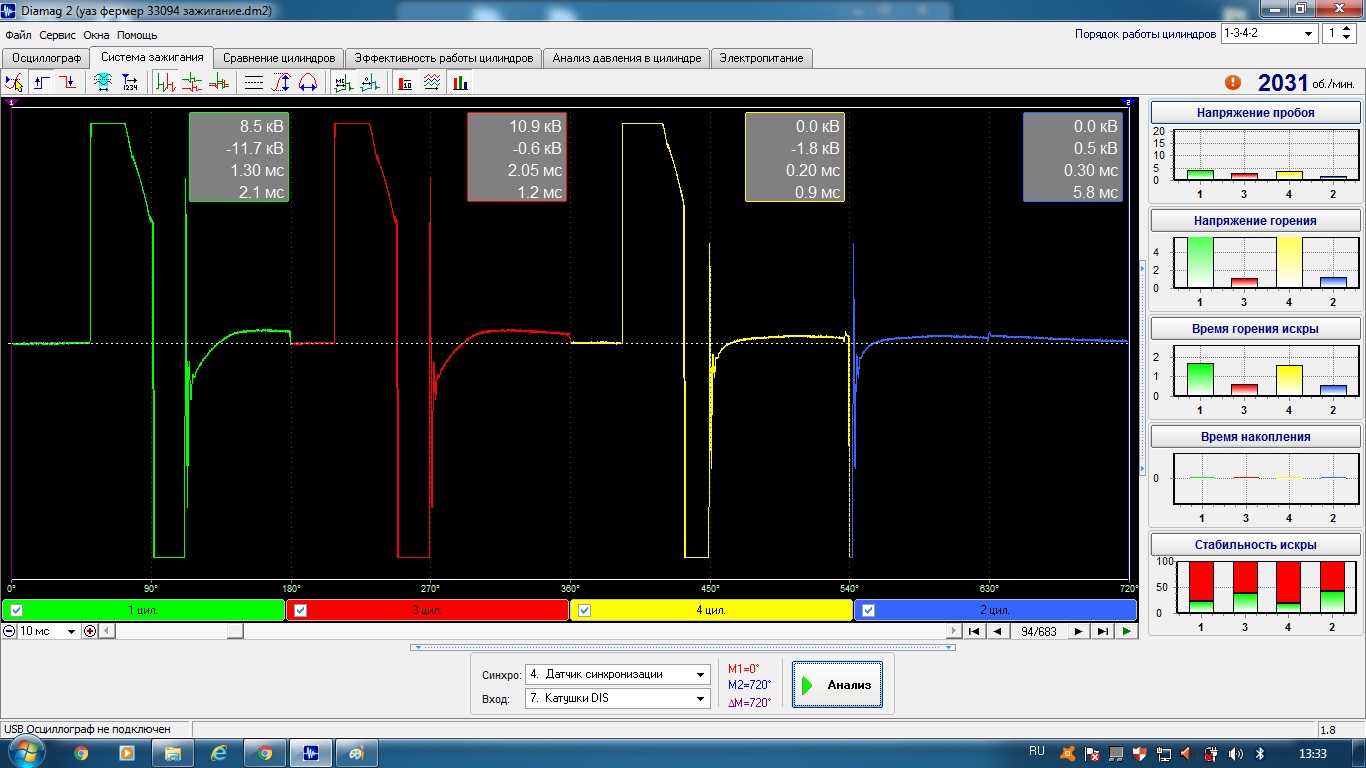Click the overlaid waveforms icon
This screenshot has width=1366, height=768.
pyautogui.click(x=218, y=83)
